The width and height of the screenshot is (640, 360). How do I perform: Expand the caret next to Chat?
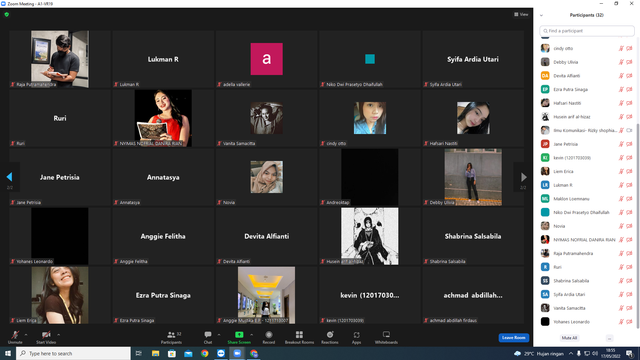coord(219,335)
